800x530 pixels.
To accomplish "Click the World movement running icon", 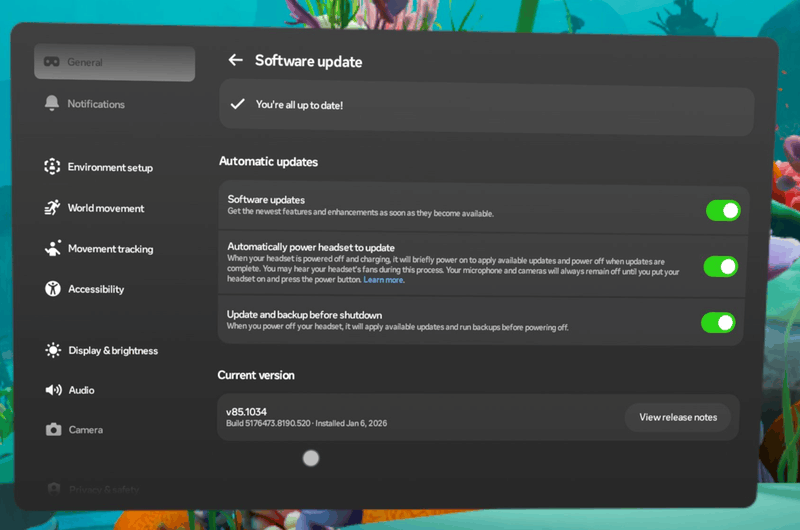I will 52,207.
